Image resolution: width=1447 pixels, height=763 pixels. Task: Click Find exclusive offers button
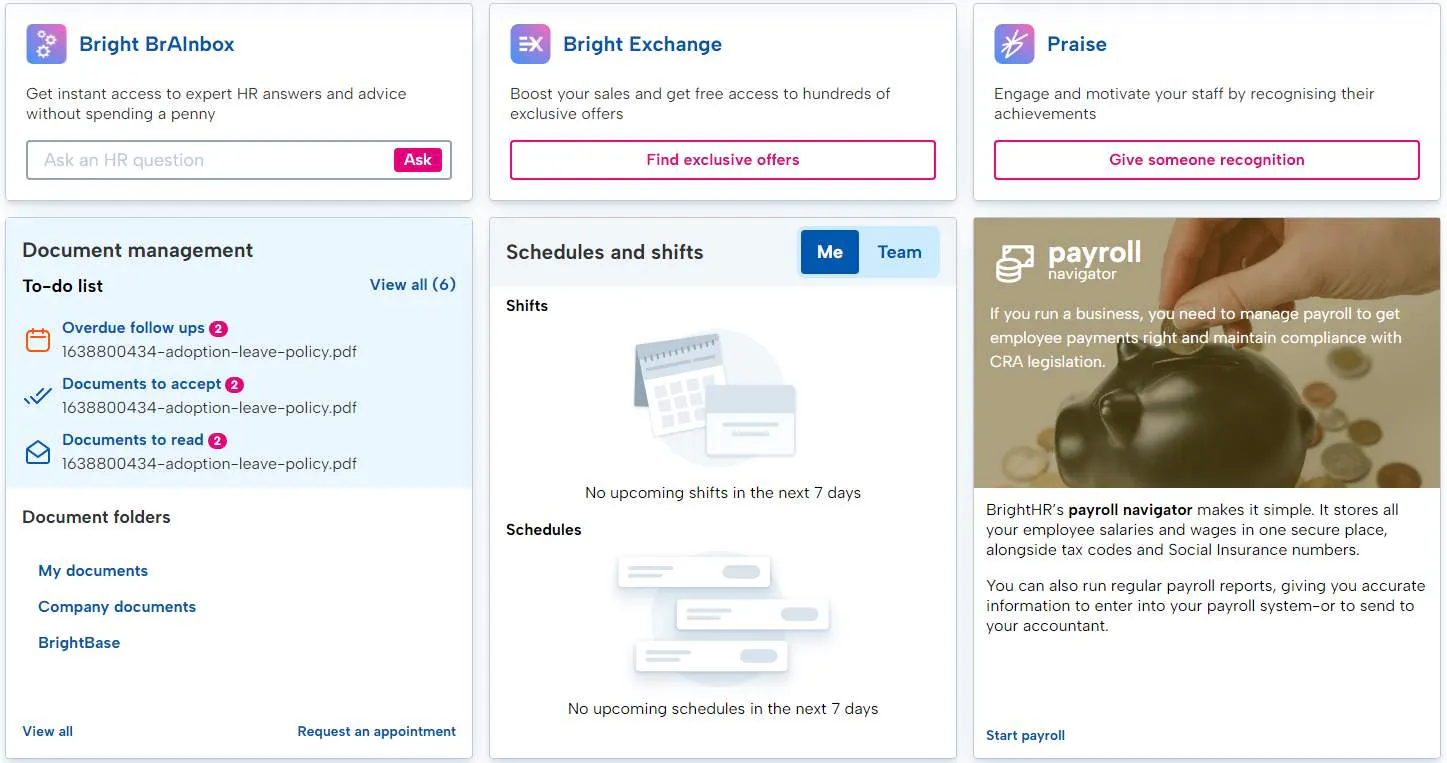pos(722,160)
